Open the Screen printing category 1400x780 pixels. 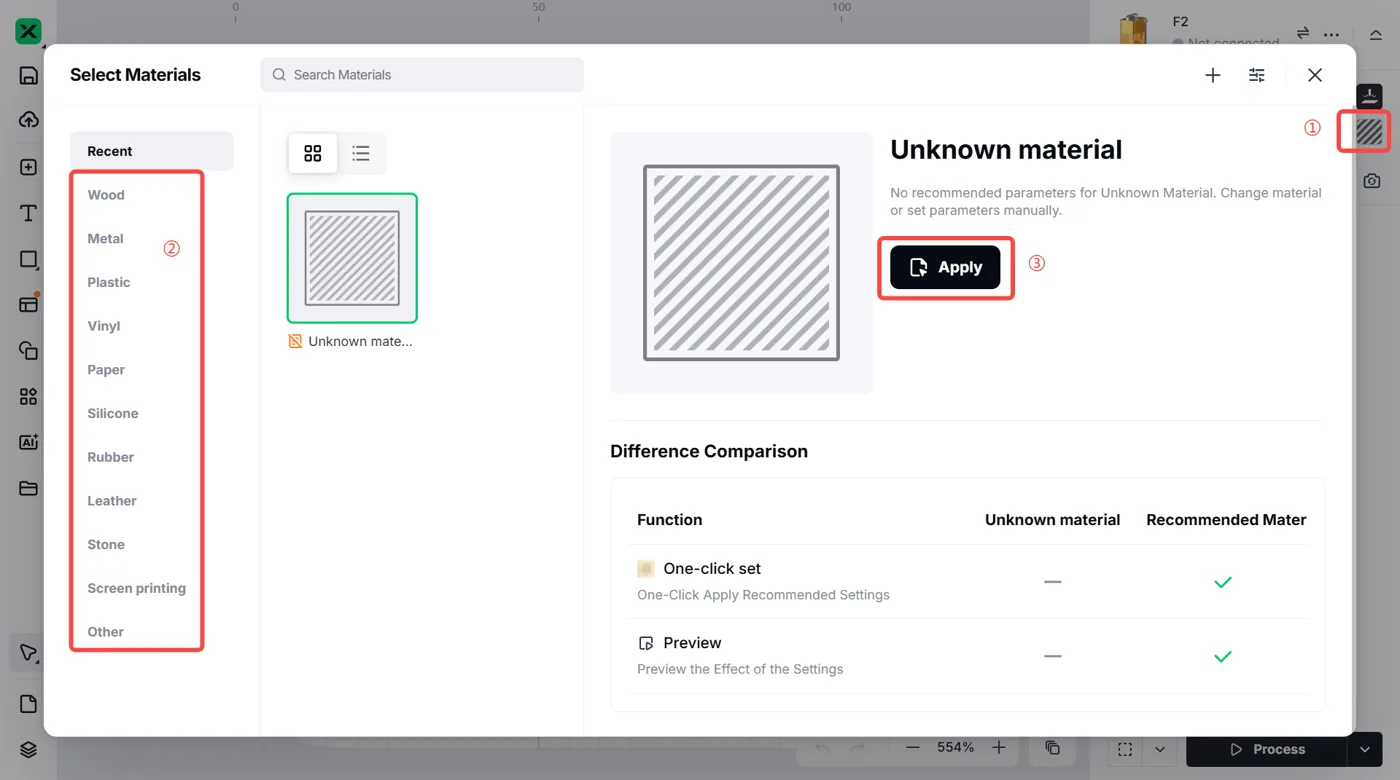point(136,588)
